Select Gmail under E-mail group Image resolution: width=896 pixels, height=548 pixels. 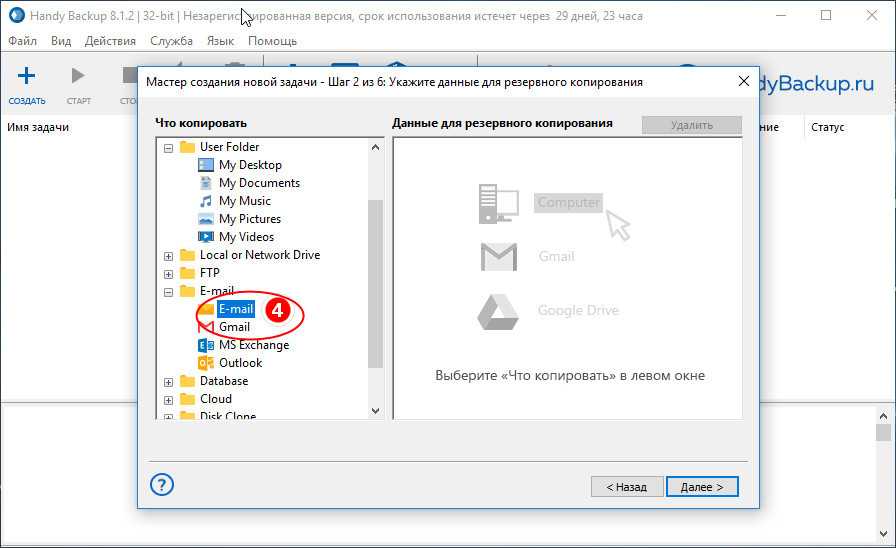[x=234, y=327]
